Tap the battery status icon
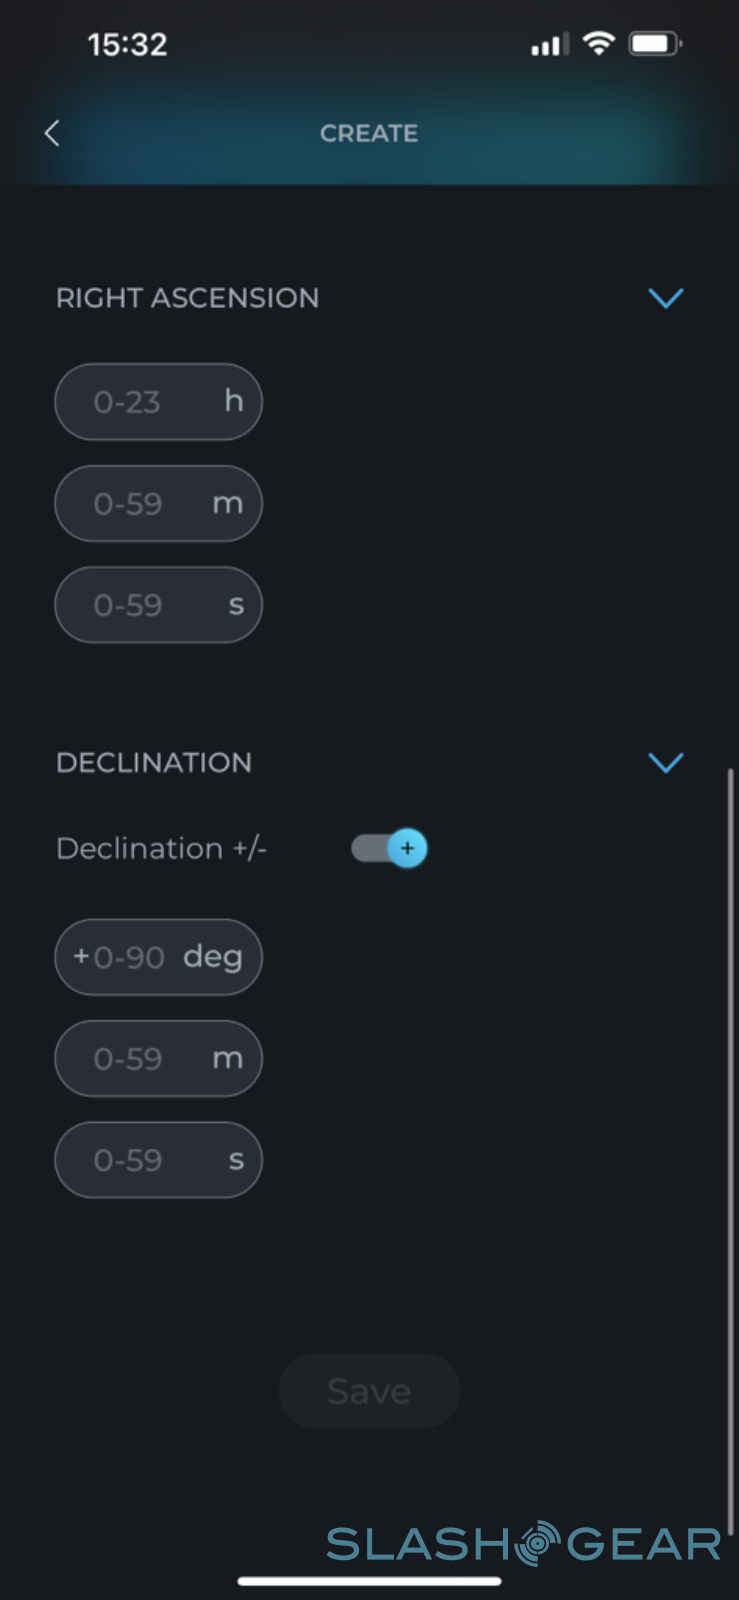 pyautogui.click(x=654, y=44)
